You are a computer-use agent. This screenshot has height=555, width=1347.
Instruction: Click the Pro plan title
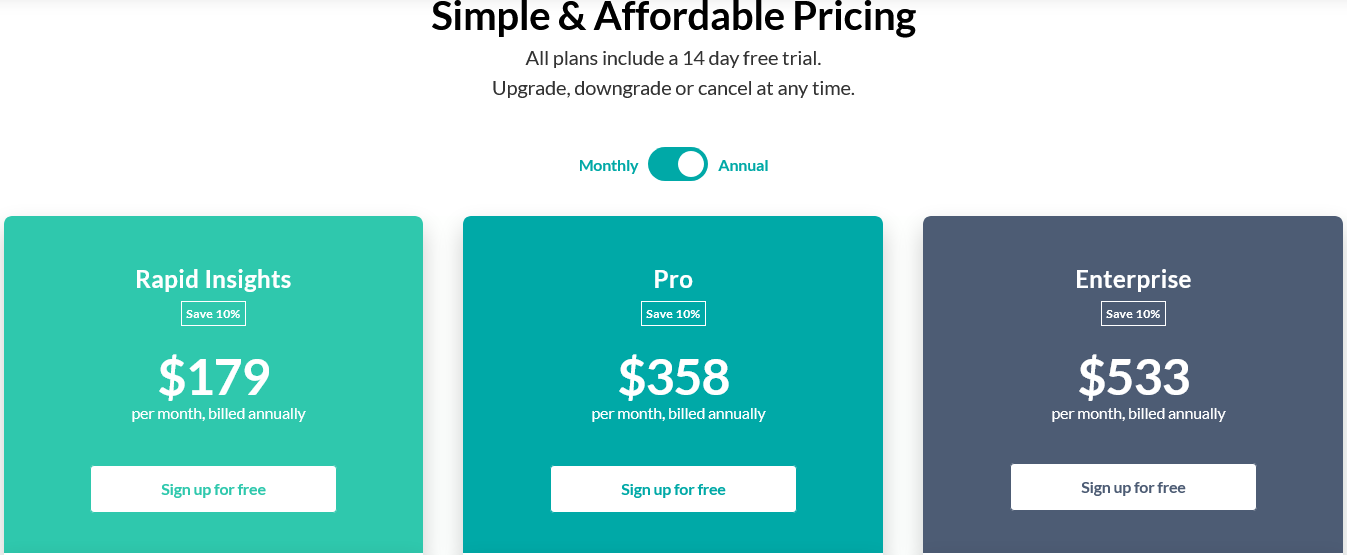[673, 279]
